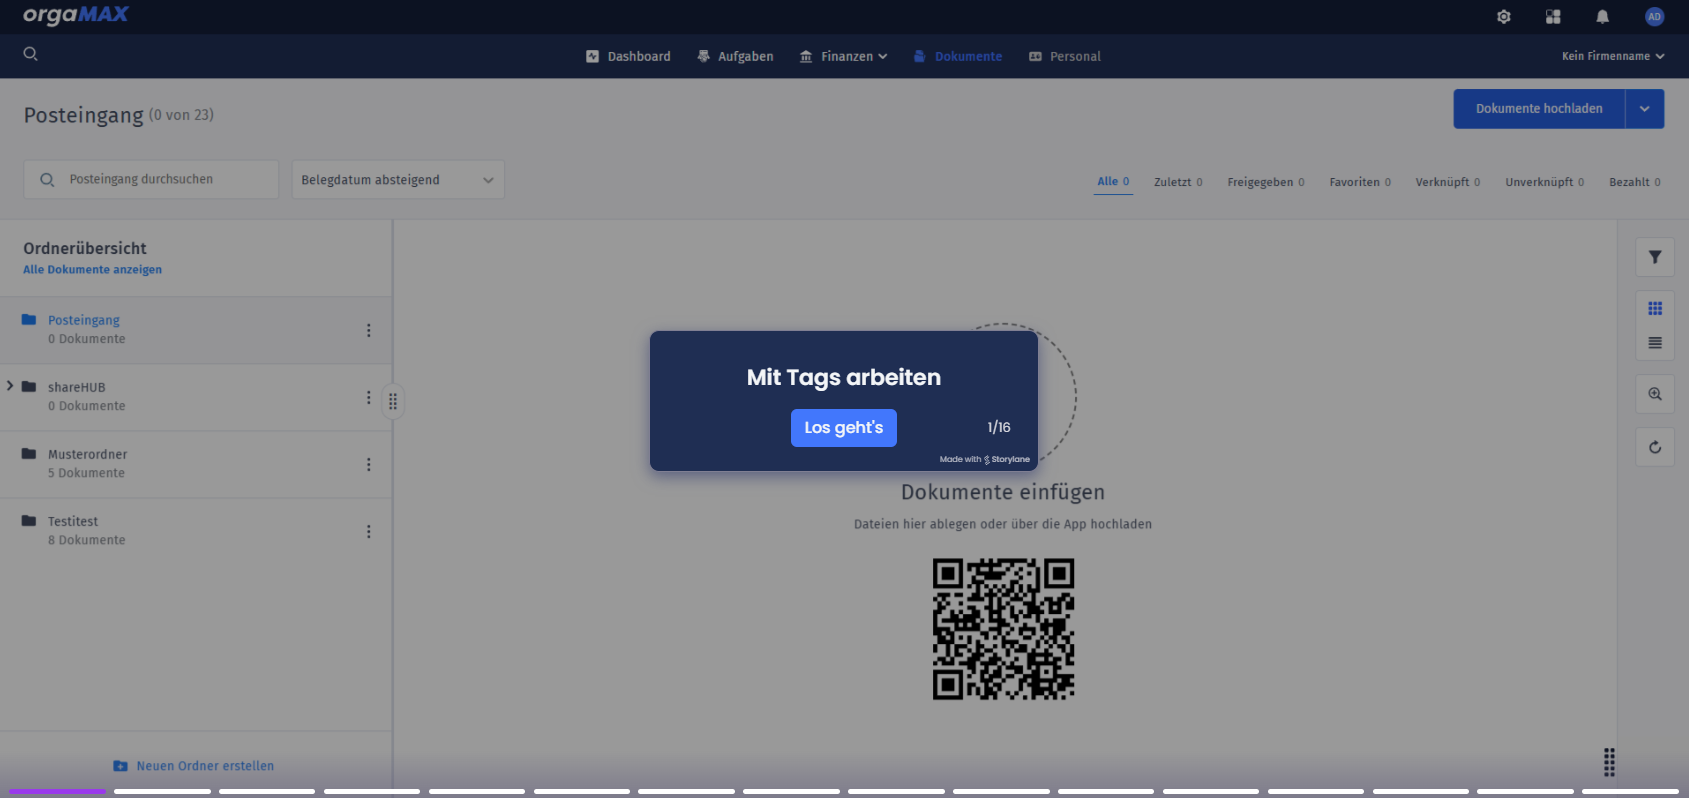The height and width of the screenshot is (798, 1689).
Task: Click the 8 Dokumente count text
Action: coord(87,540)
